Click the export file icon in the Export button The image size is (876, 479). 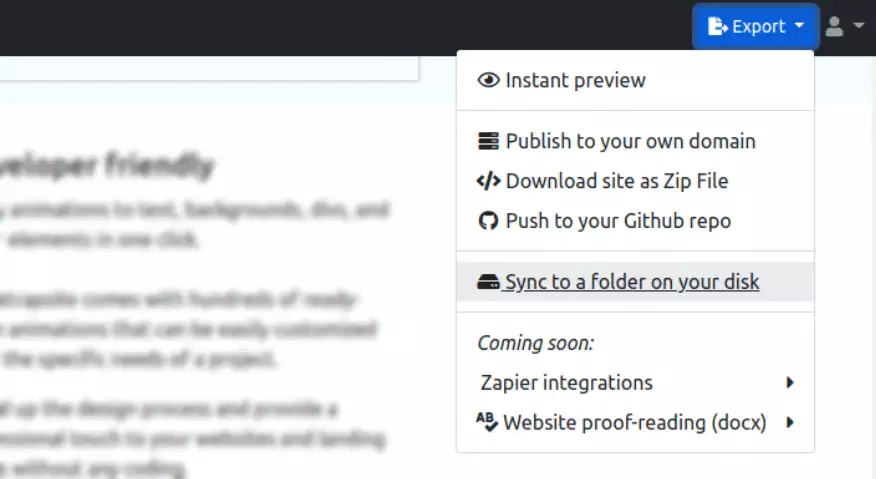coord(717,27)
